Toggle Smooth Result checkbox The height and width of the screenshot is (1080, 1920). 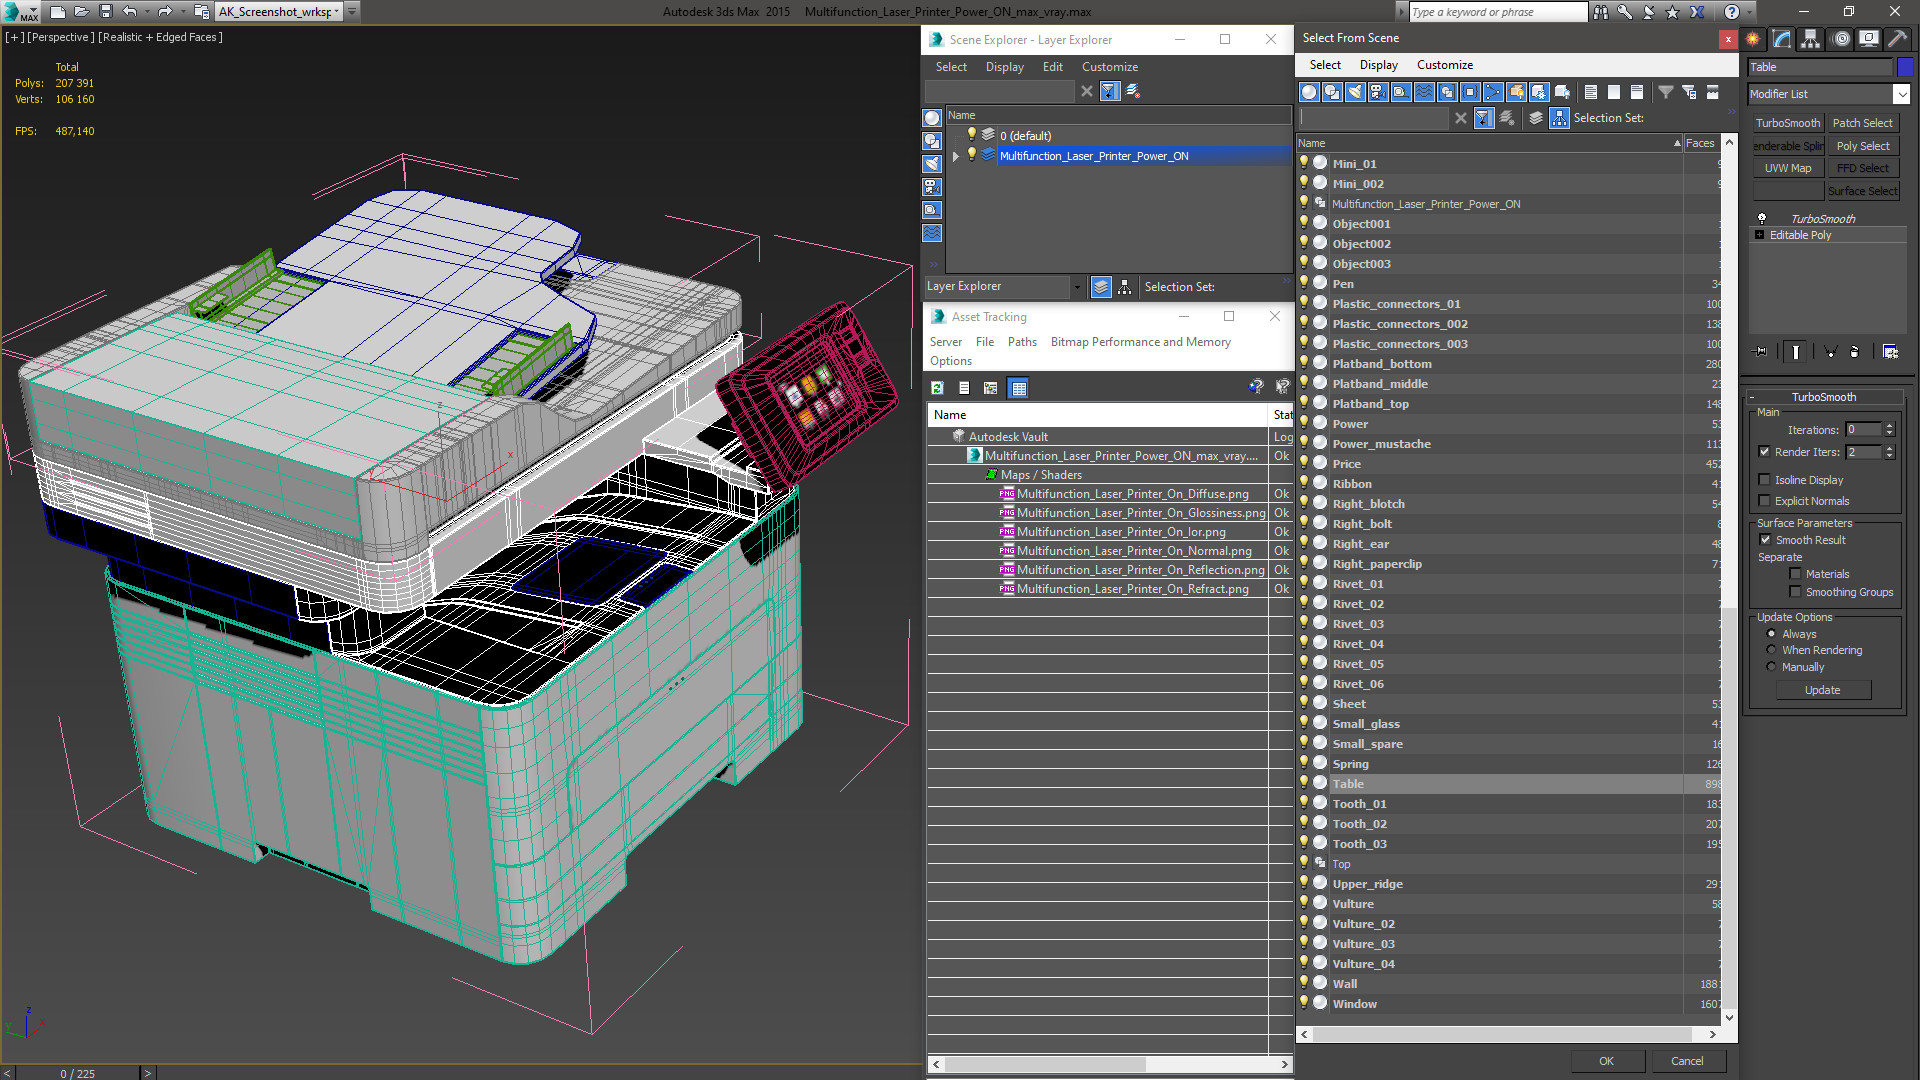[1766, 540]
